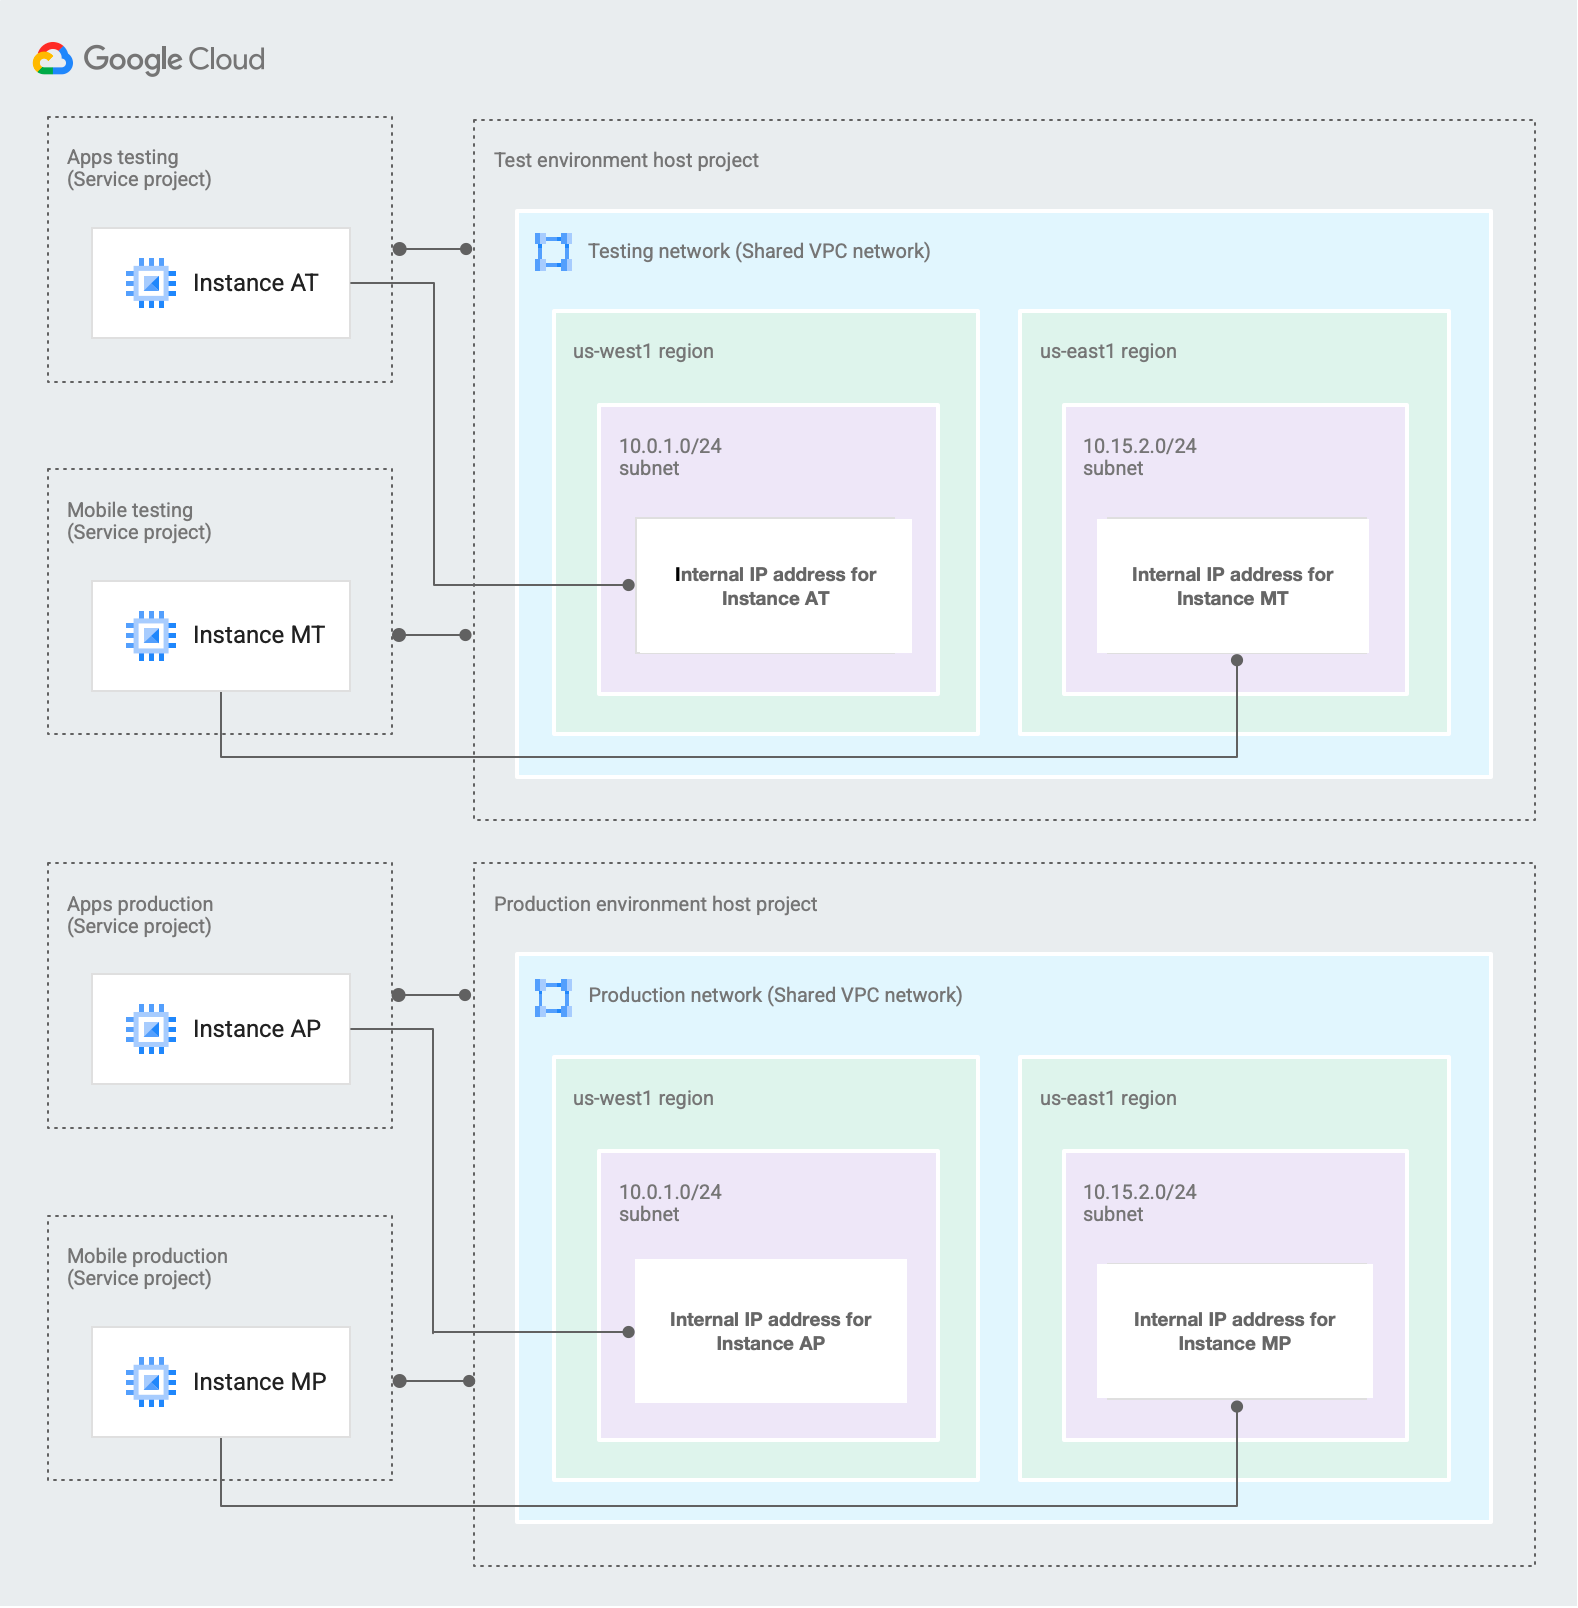Select the Instance AT compute chip icon
1578x1608 pixels.
(151, 283)
